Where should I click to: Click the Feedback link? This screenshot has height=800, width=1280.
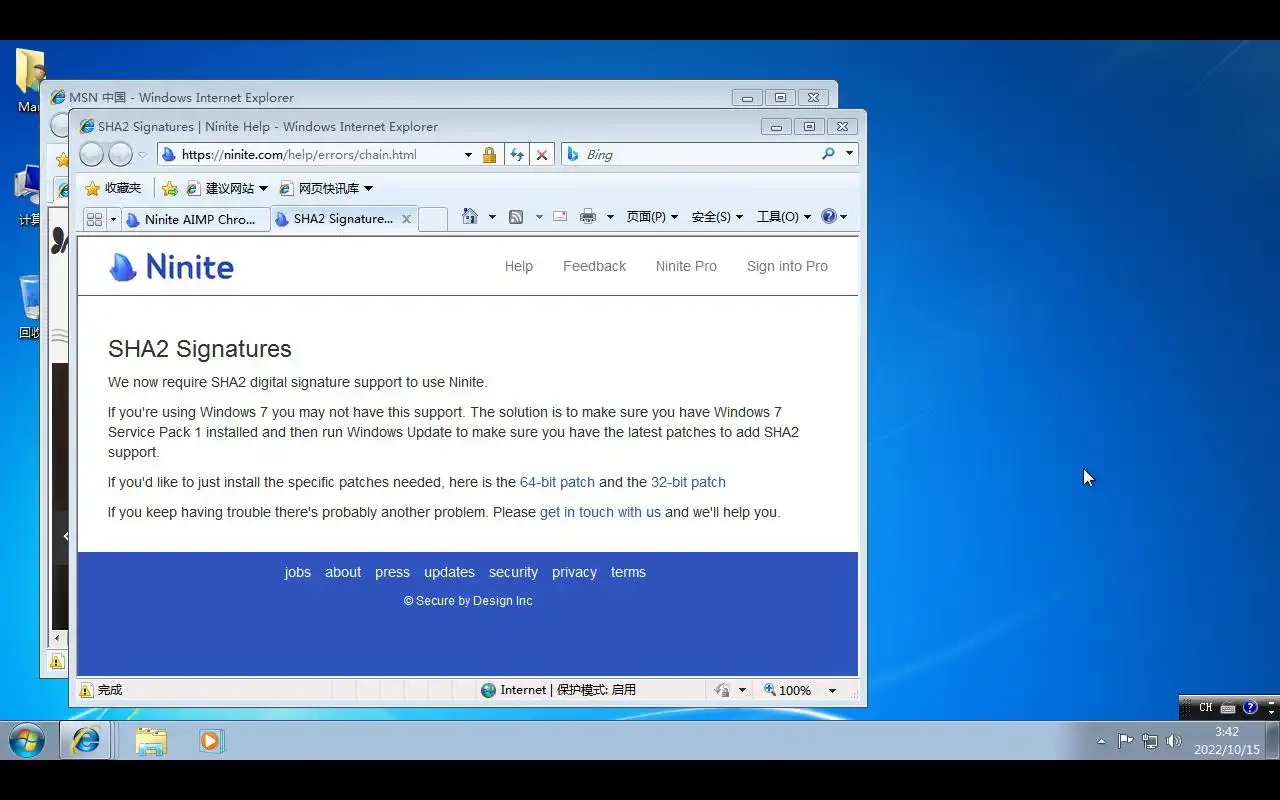coord(594,266)
